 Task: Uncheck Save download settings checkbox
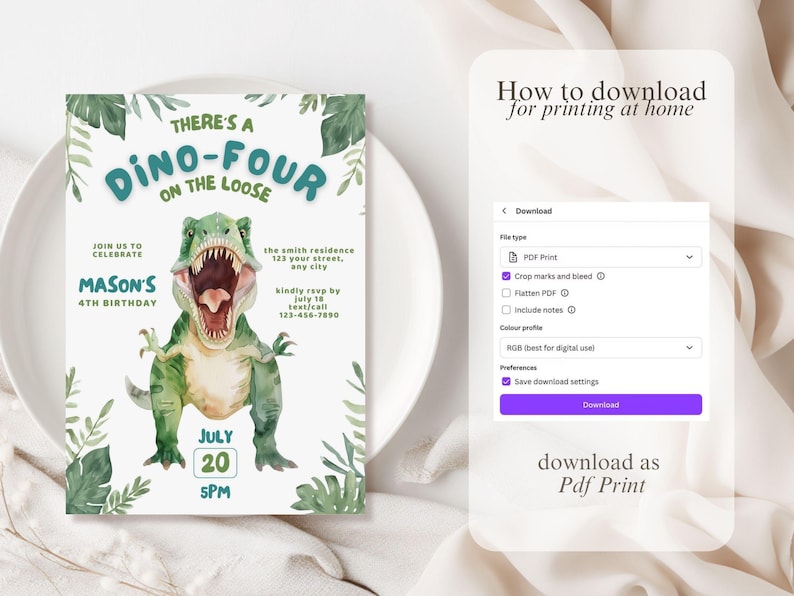pyautogui.click(x=506, y=381)
